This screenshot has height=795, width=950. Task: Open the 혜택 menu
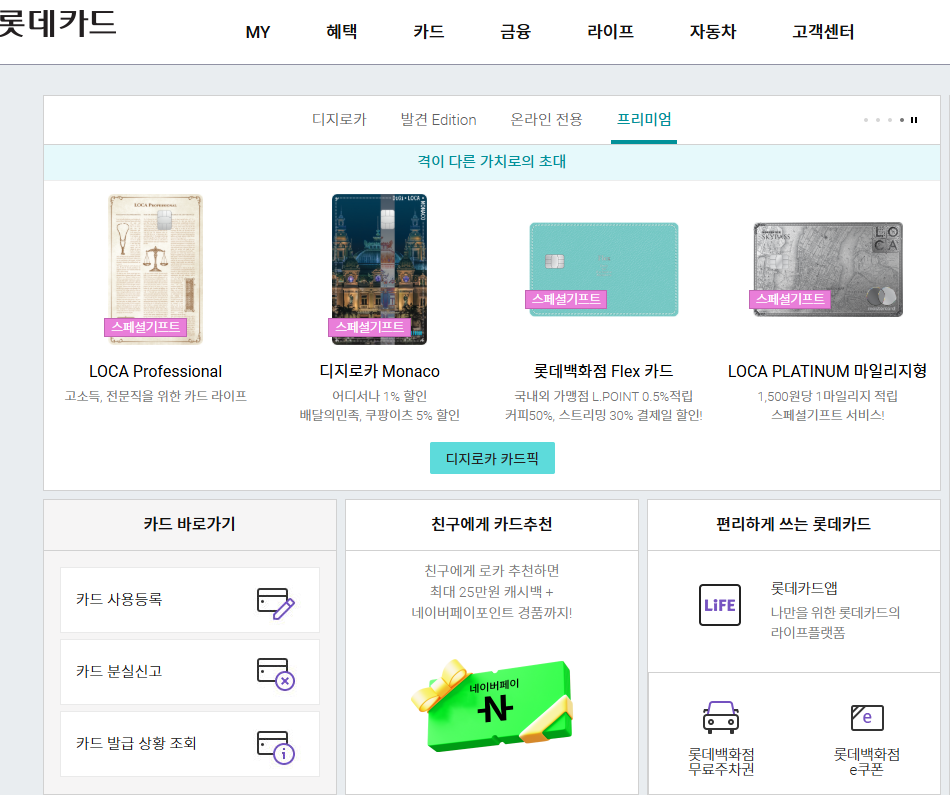[x=341, y=32]
